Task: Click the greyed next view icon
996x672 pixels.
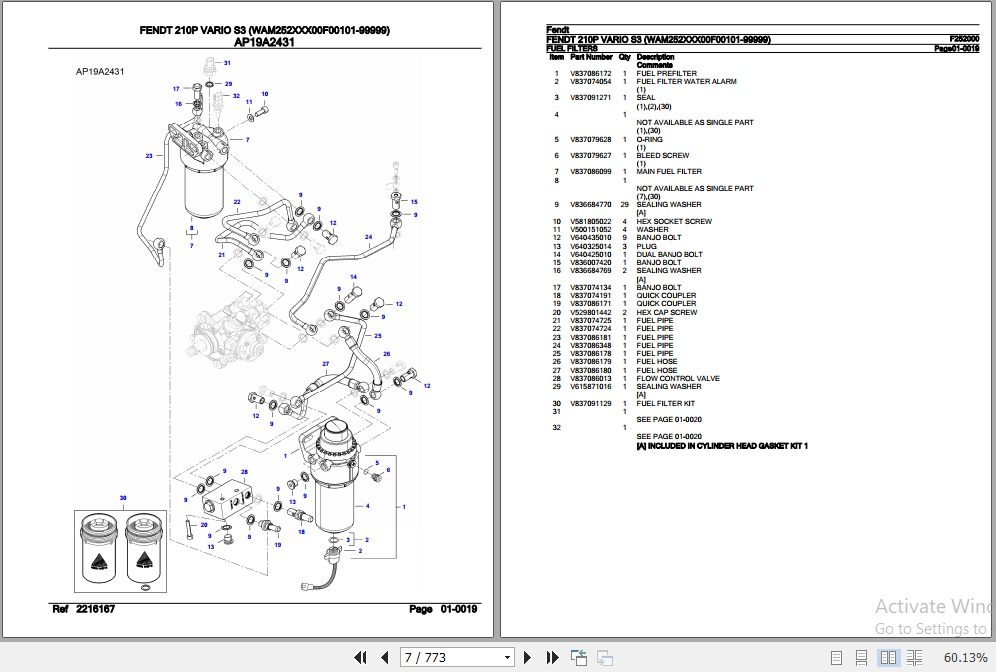Action: coord(605,657)
